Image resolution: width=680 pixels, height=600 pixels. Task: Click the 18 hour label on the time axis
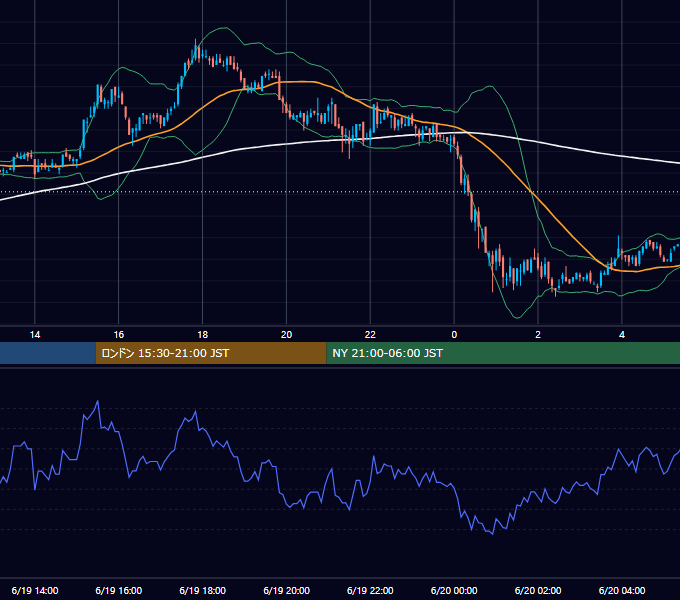203,335
